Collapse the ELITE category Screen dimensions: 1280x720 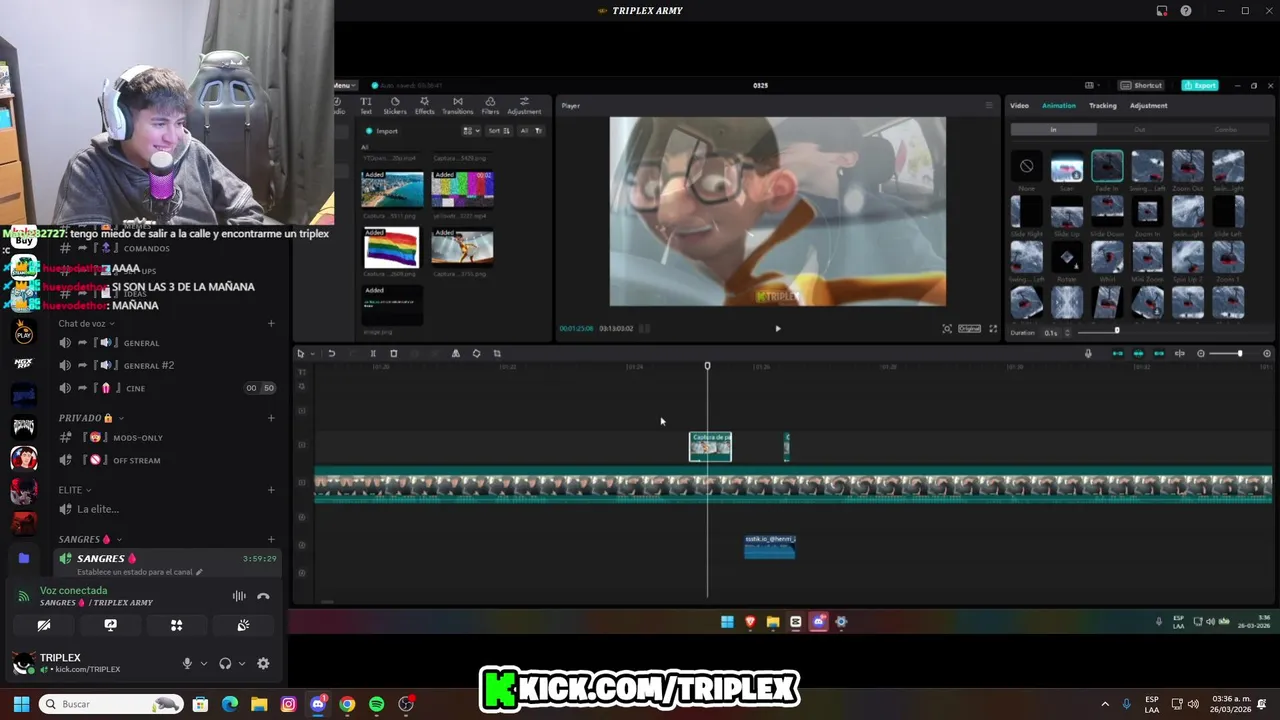point(74,490)
